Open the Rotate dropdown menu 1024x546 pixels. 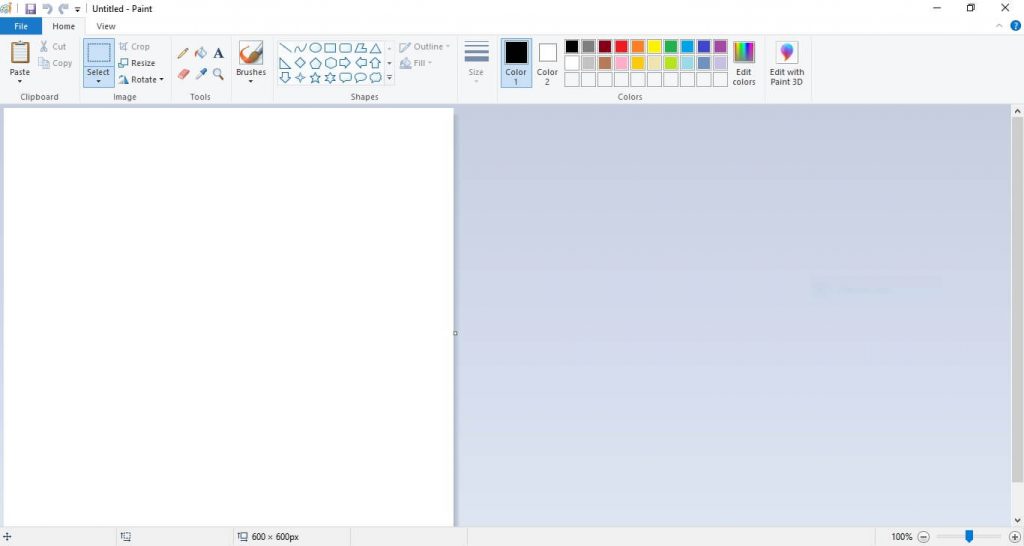[x=141, y=79]
